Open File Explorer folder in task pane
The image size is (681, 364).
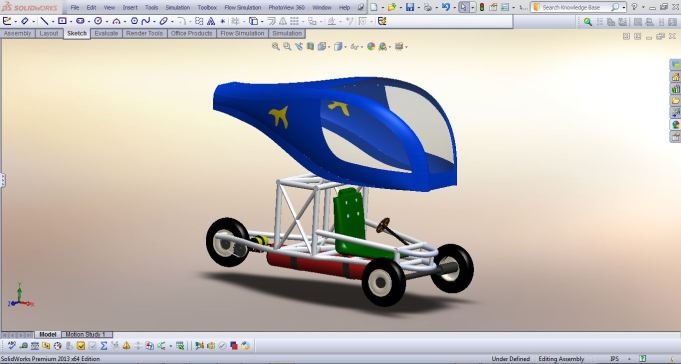tap(675, 101)
